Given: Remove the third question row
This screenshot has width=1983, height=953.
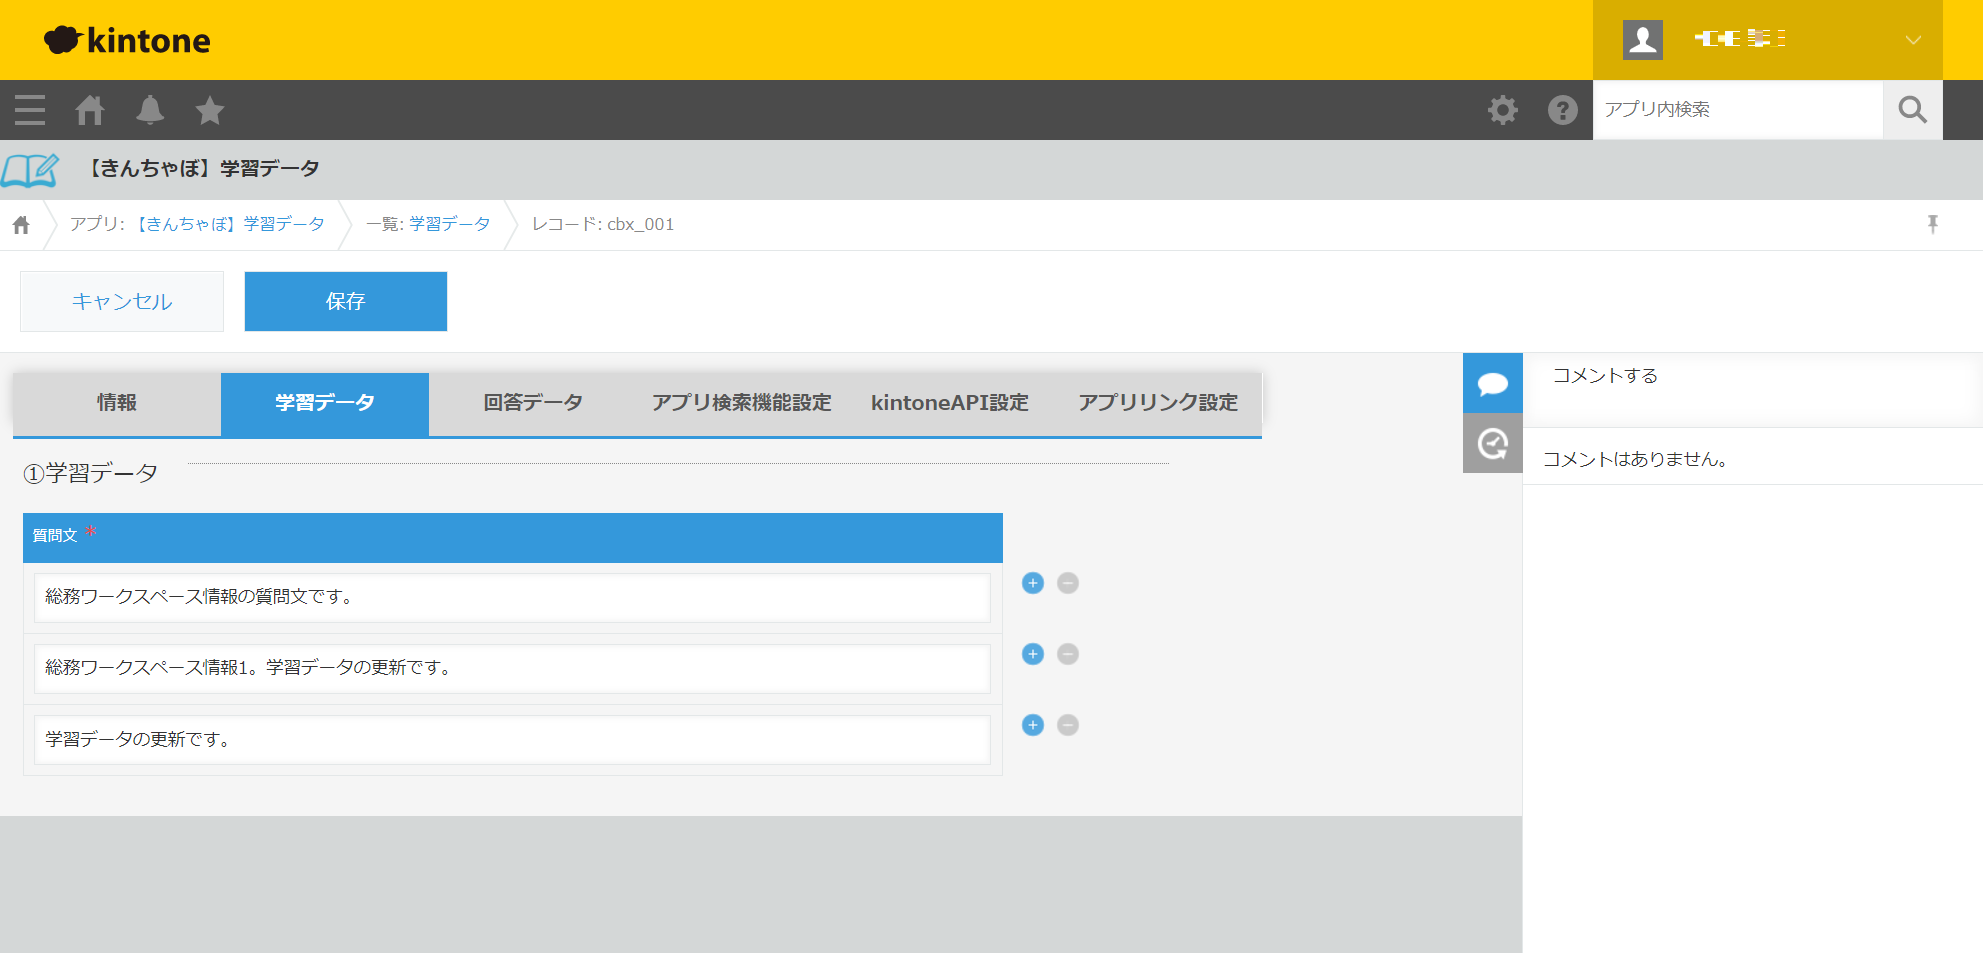Looking at the screenshot, I should (1068, 725).
